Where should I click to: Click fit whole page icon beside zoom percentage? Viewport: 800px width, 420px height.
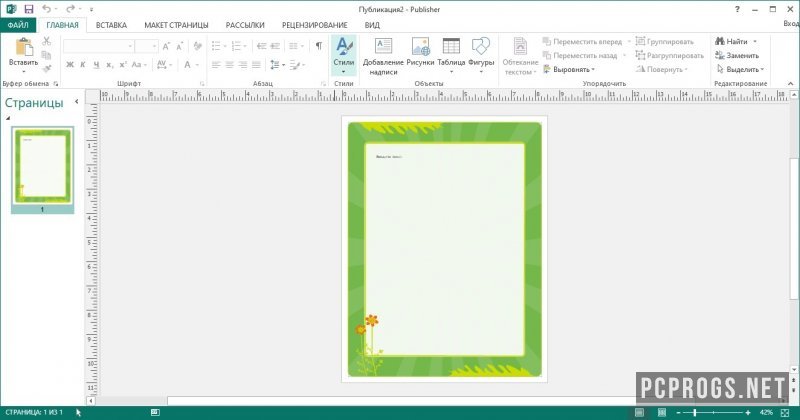click(785, 412)
